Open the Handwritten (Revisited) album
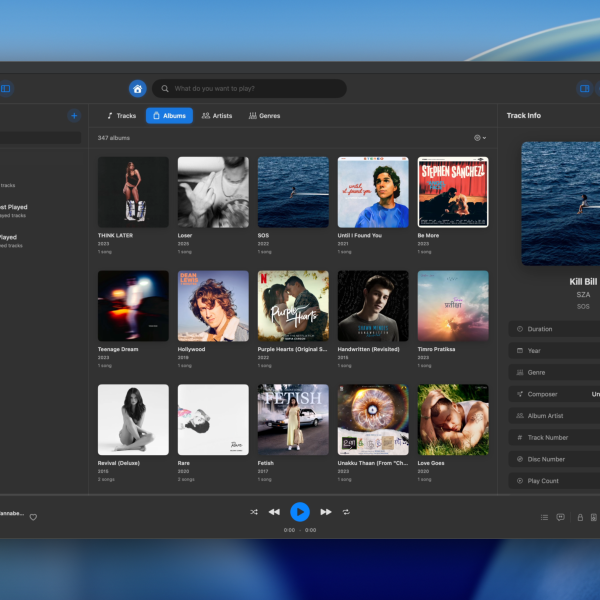The width and height of the screenshot is (600, 600). coord(373,306)
